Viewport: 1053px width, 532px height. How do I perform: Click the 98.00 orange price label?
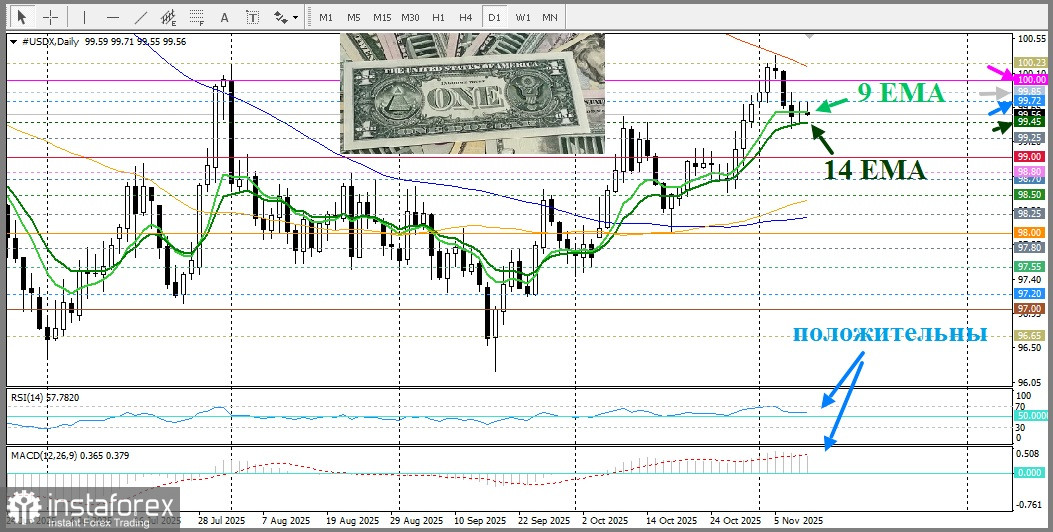click(1029, 232)
